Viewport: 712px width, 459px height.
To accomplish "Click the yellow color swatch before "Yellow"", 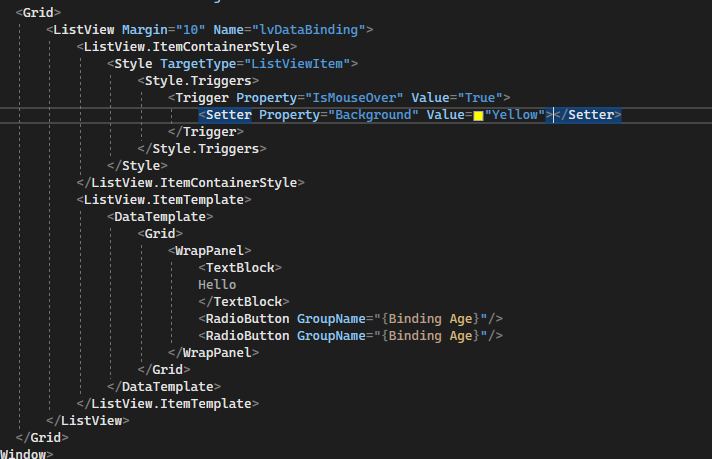I will (478, 116).
